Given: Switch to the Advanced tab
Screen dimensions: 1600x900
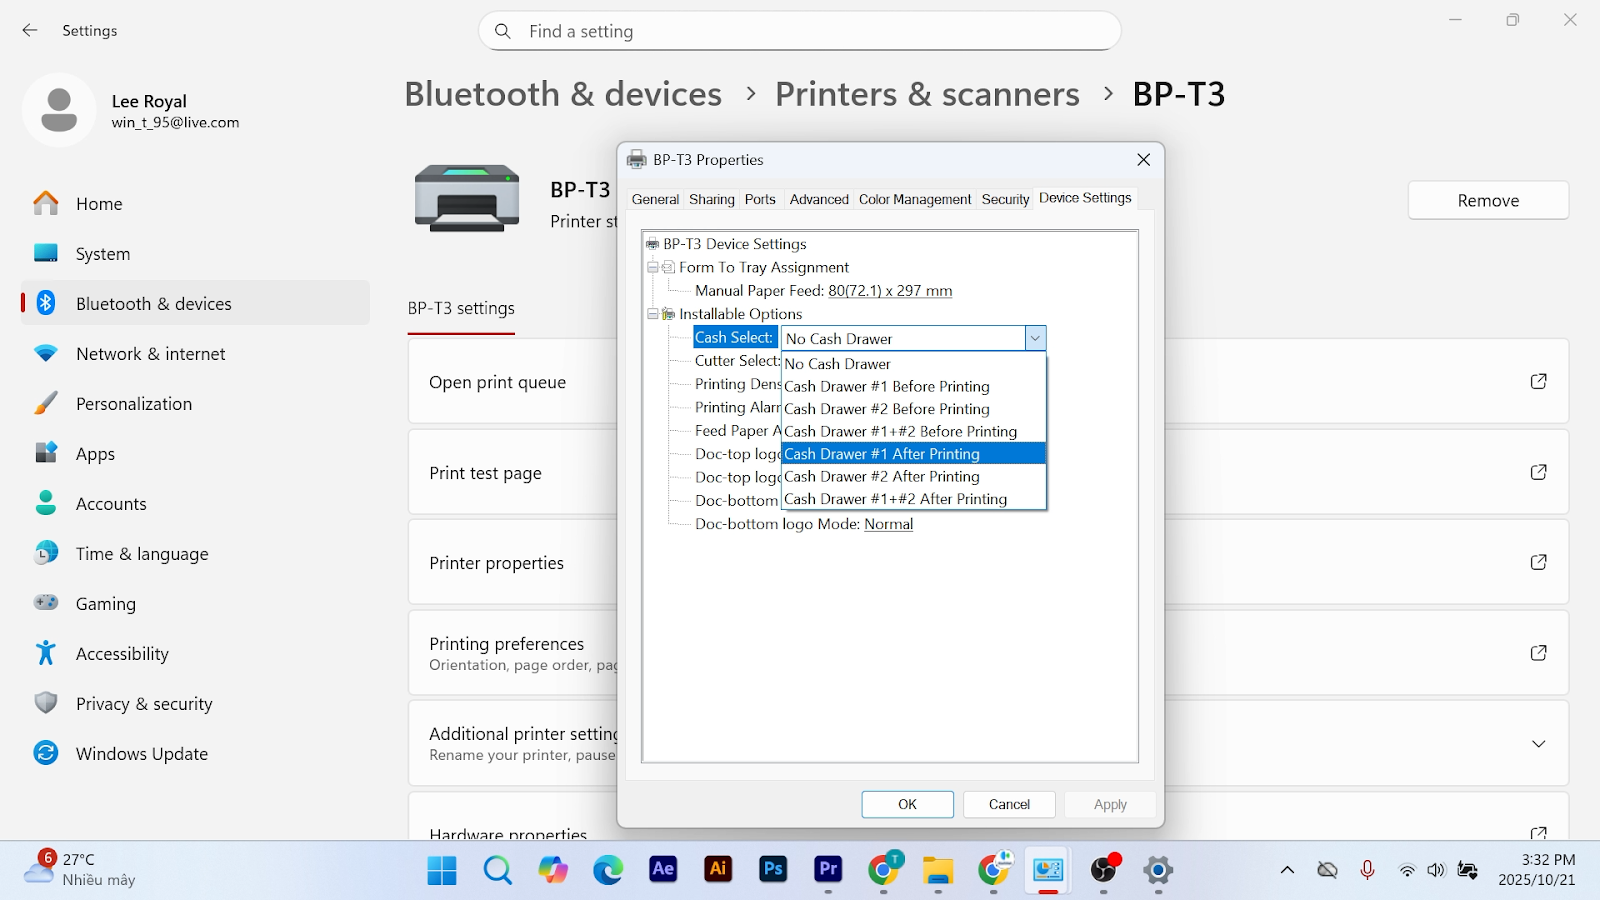Looking at the screenshot, I should pos(818,200).
